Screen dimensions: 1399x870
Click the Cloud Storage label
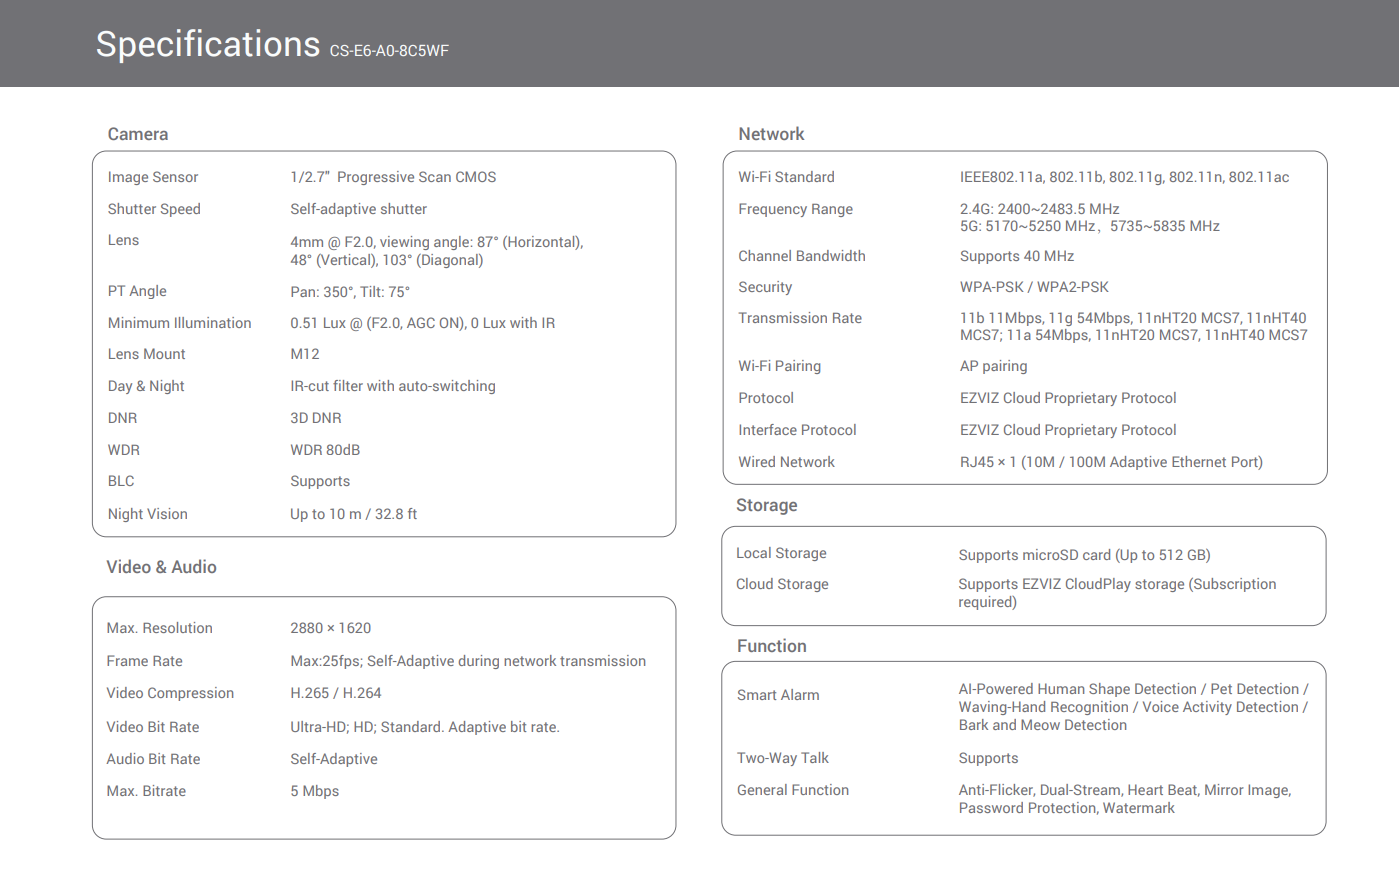(782, 584)
